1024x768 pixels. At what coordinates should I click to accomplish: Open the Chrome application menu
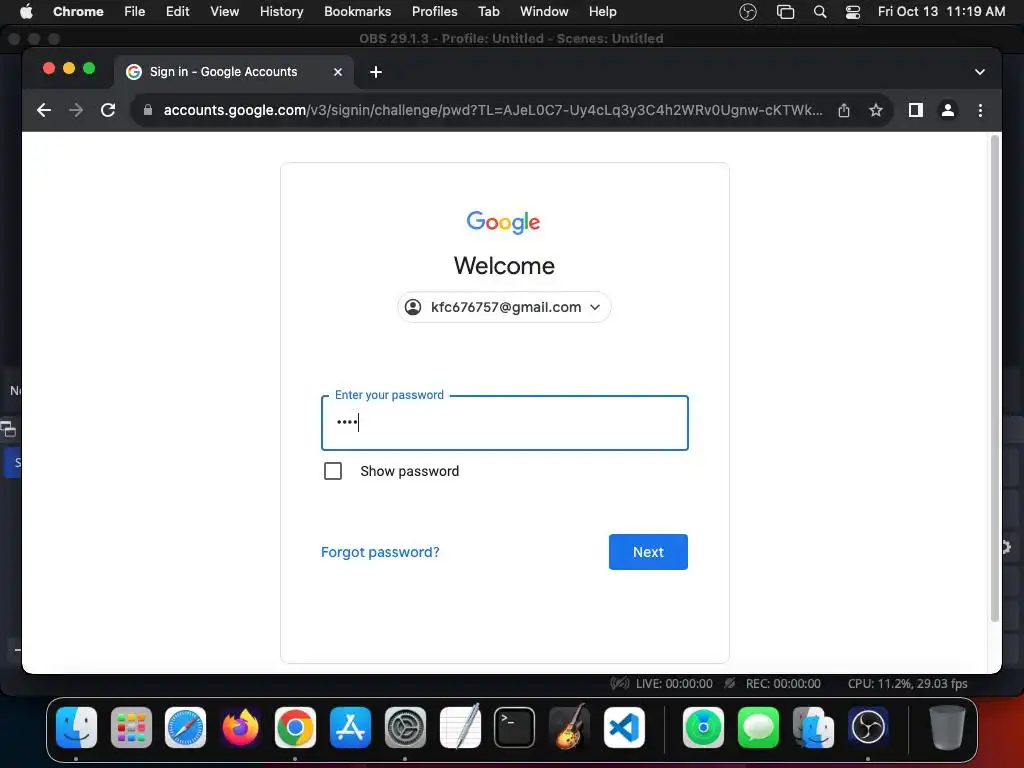[78, 11]
